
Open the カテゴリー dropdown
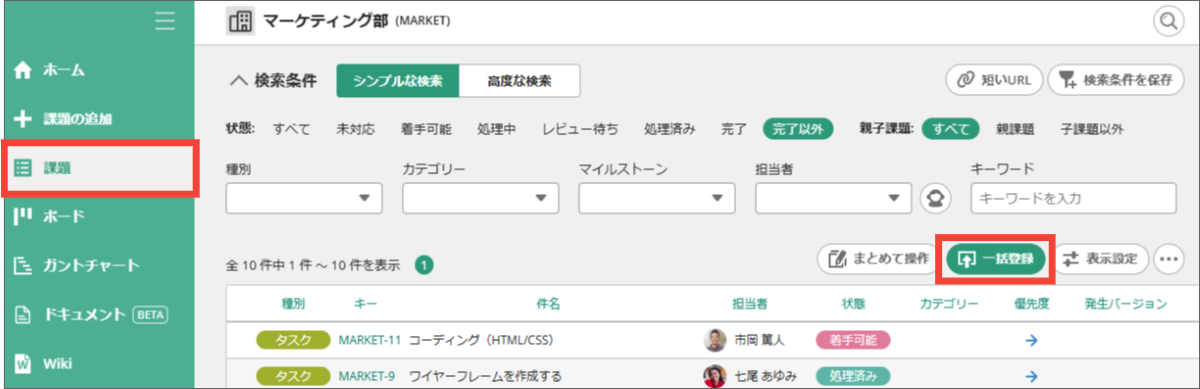[x=480, y=198]
